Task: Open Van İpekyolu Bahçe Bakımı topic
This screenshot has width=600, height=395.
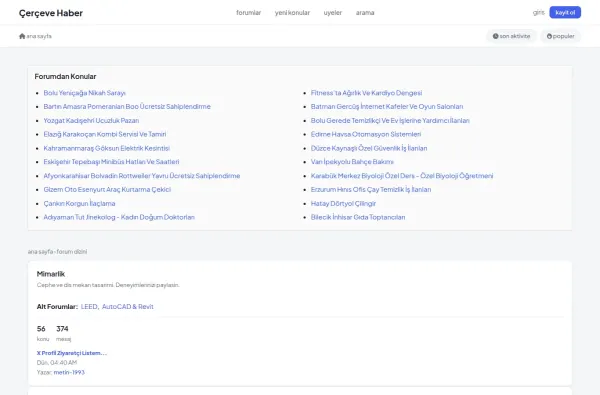Action: click(x=352, y=162)
